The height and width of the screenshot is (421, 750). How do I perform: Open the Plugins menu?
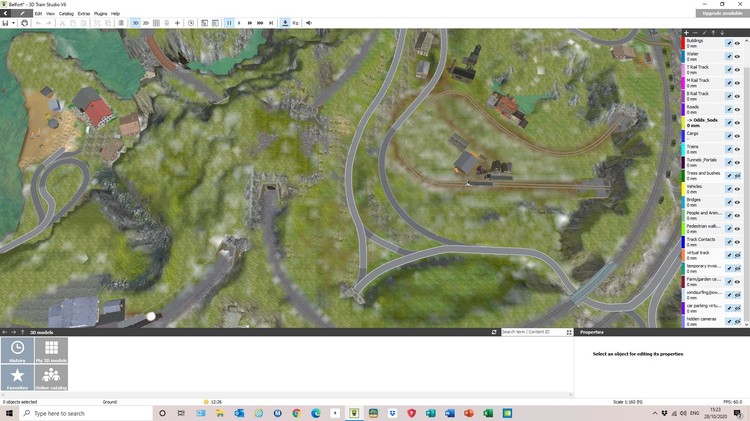coord(101,13)
